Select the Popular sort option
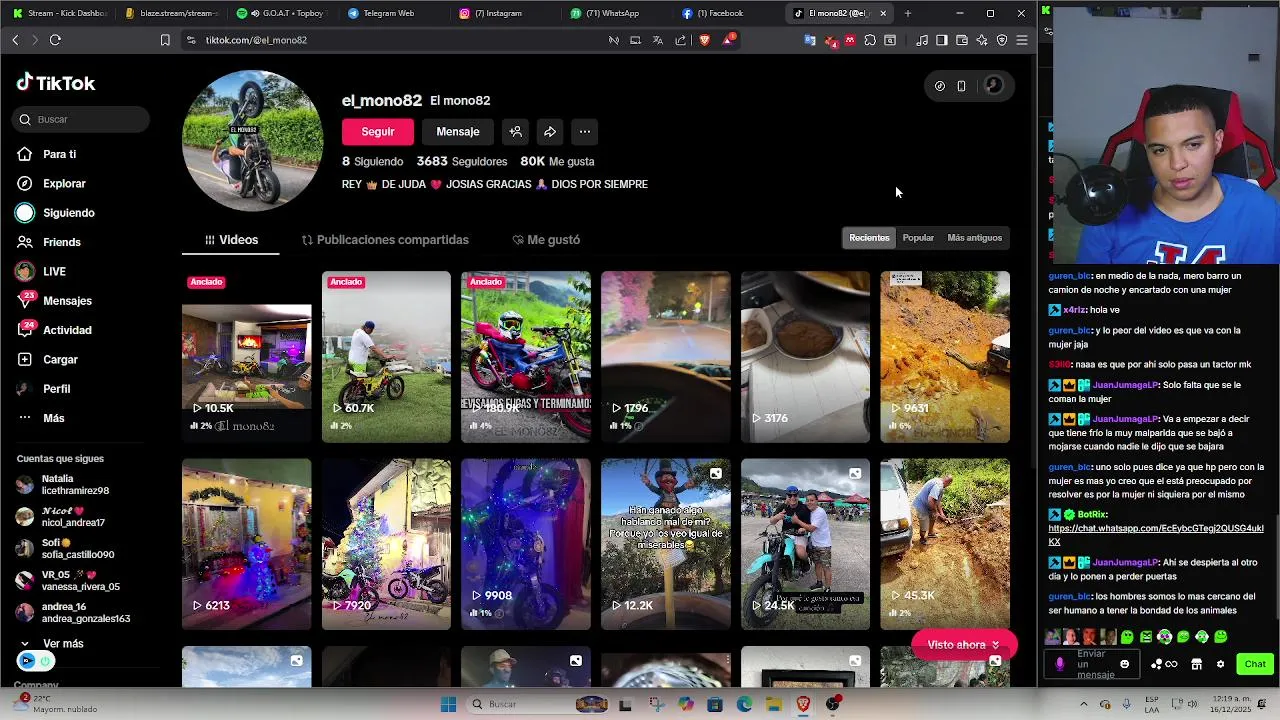The width and height of the screenshot is (1280, 720). coord(918,238)
